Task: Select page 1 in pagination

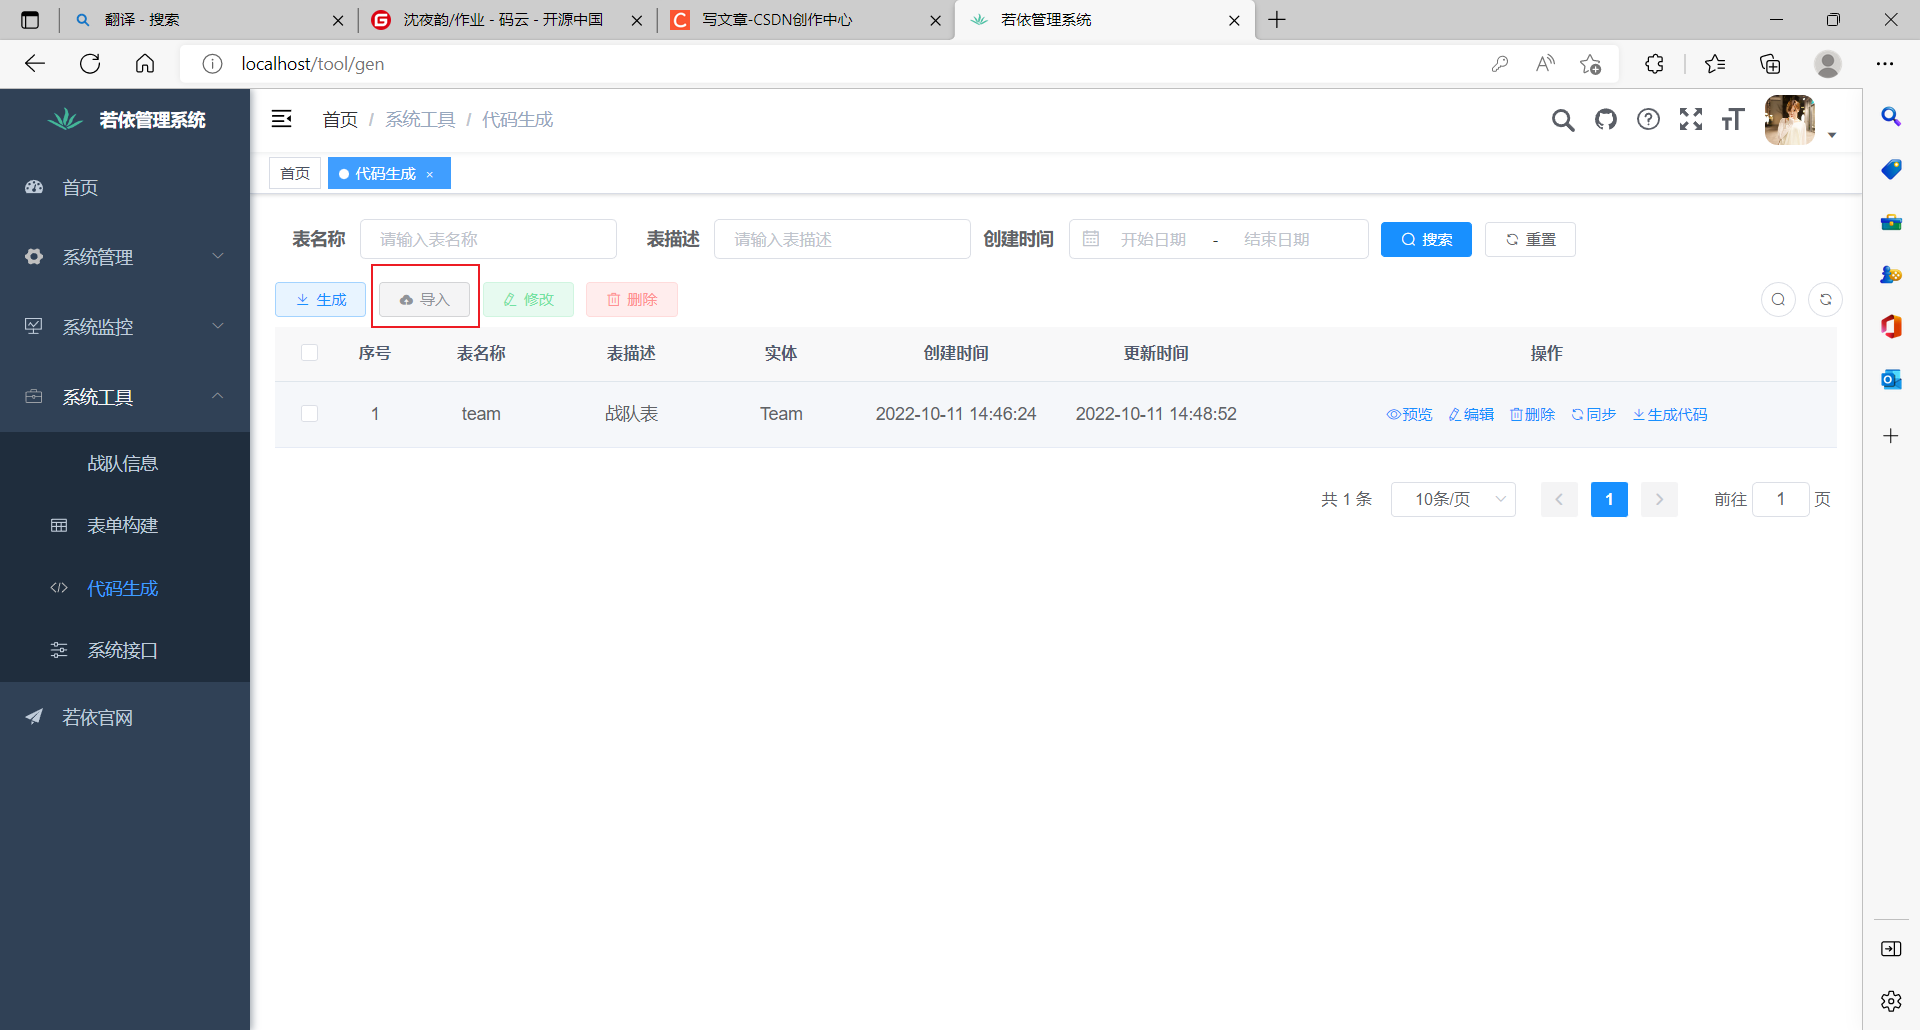Action: [x=1609, y=499]
